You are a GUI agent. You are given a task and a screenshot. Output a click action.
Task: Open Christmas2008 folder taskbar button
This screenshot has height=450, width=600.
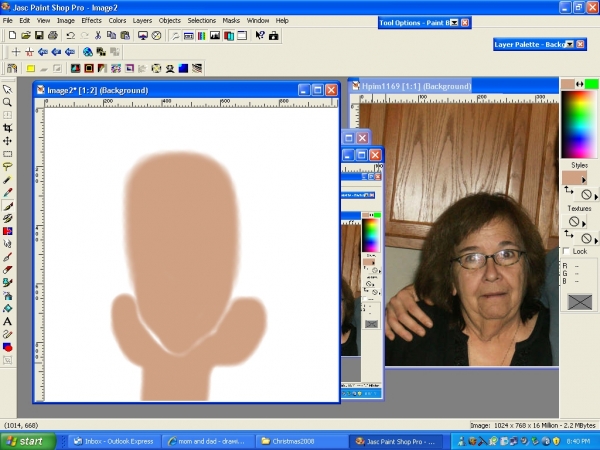pyautogui.click(x=301, y=441)
